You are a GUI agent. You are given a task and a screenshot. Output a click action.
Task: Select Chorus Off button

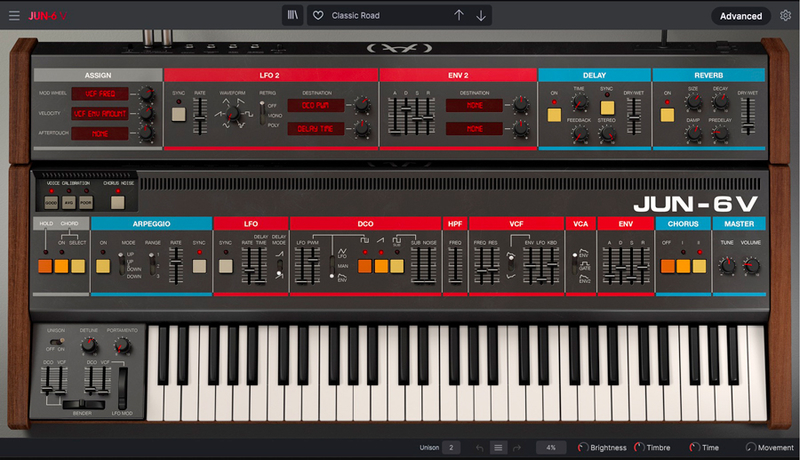[667, 266]
